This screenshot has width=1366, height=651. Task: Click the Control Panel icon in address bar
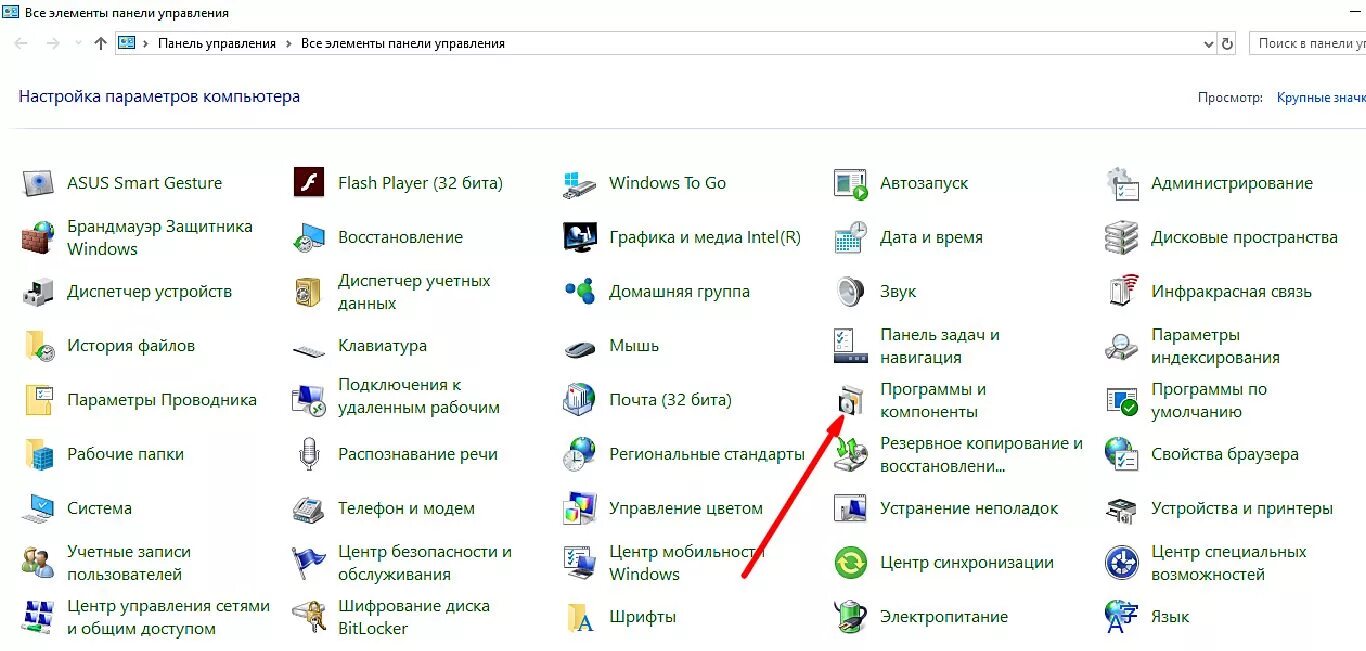[127, 43]
